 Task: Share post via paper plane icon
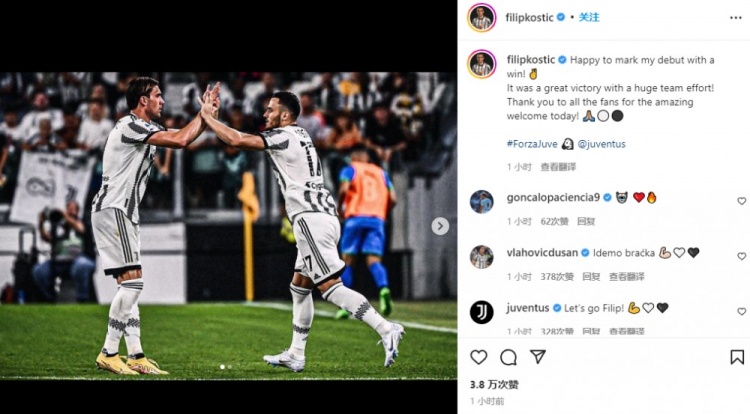point(538,357)
